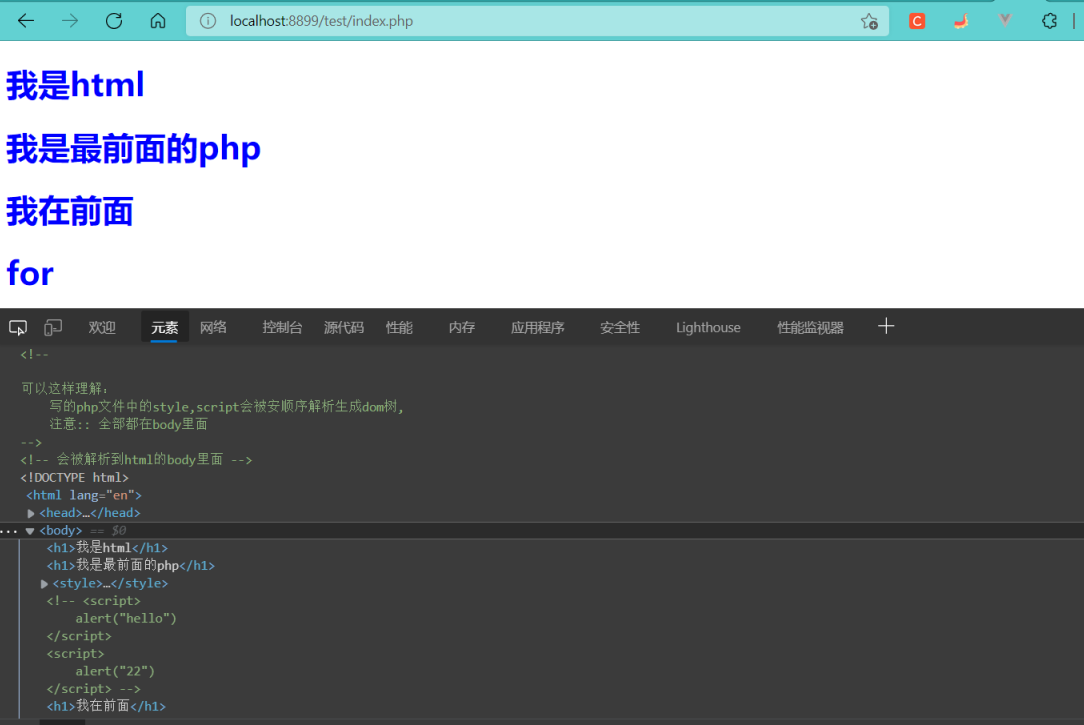
Task: Activate the inspect element picker
Action: click(x=18, y=328)
